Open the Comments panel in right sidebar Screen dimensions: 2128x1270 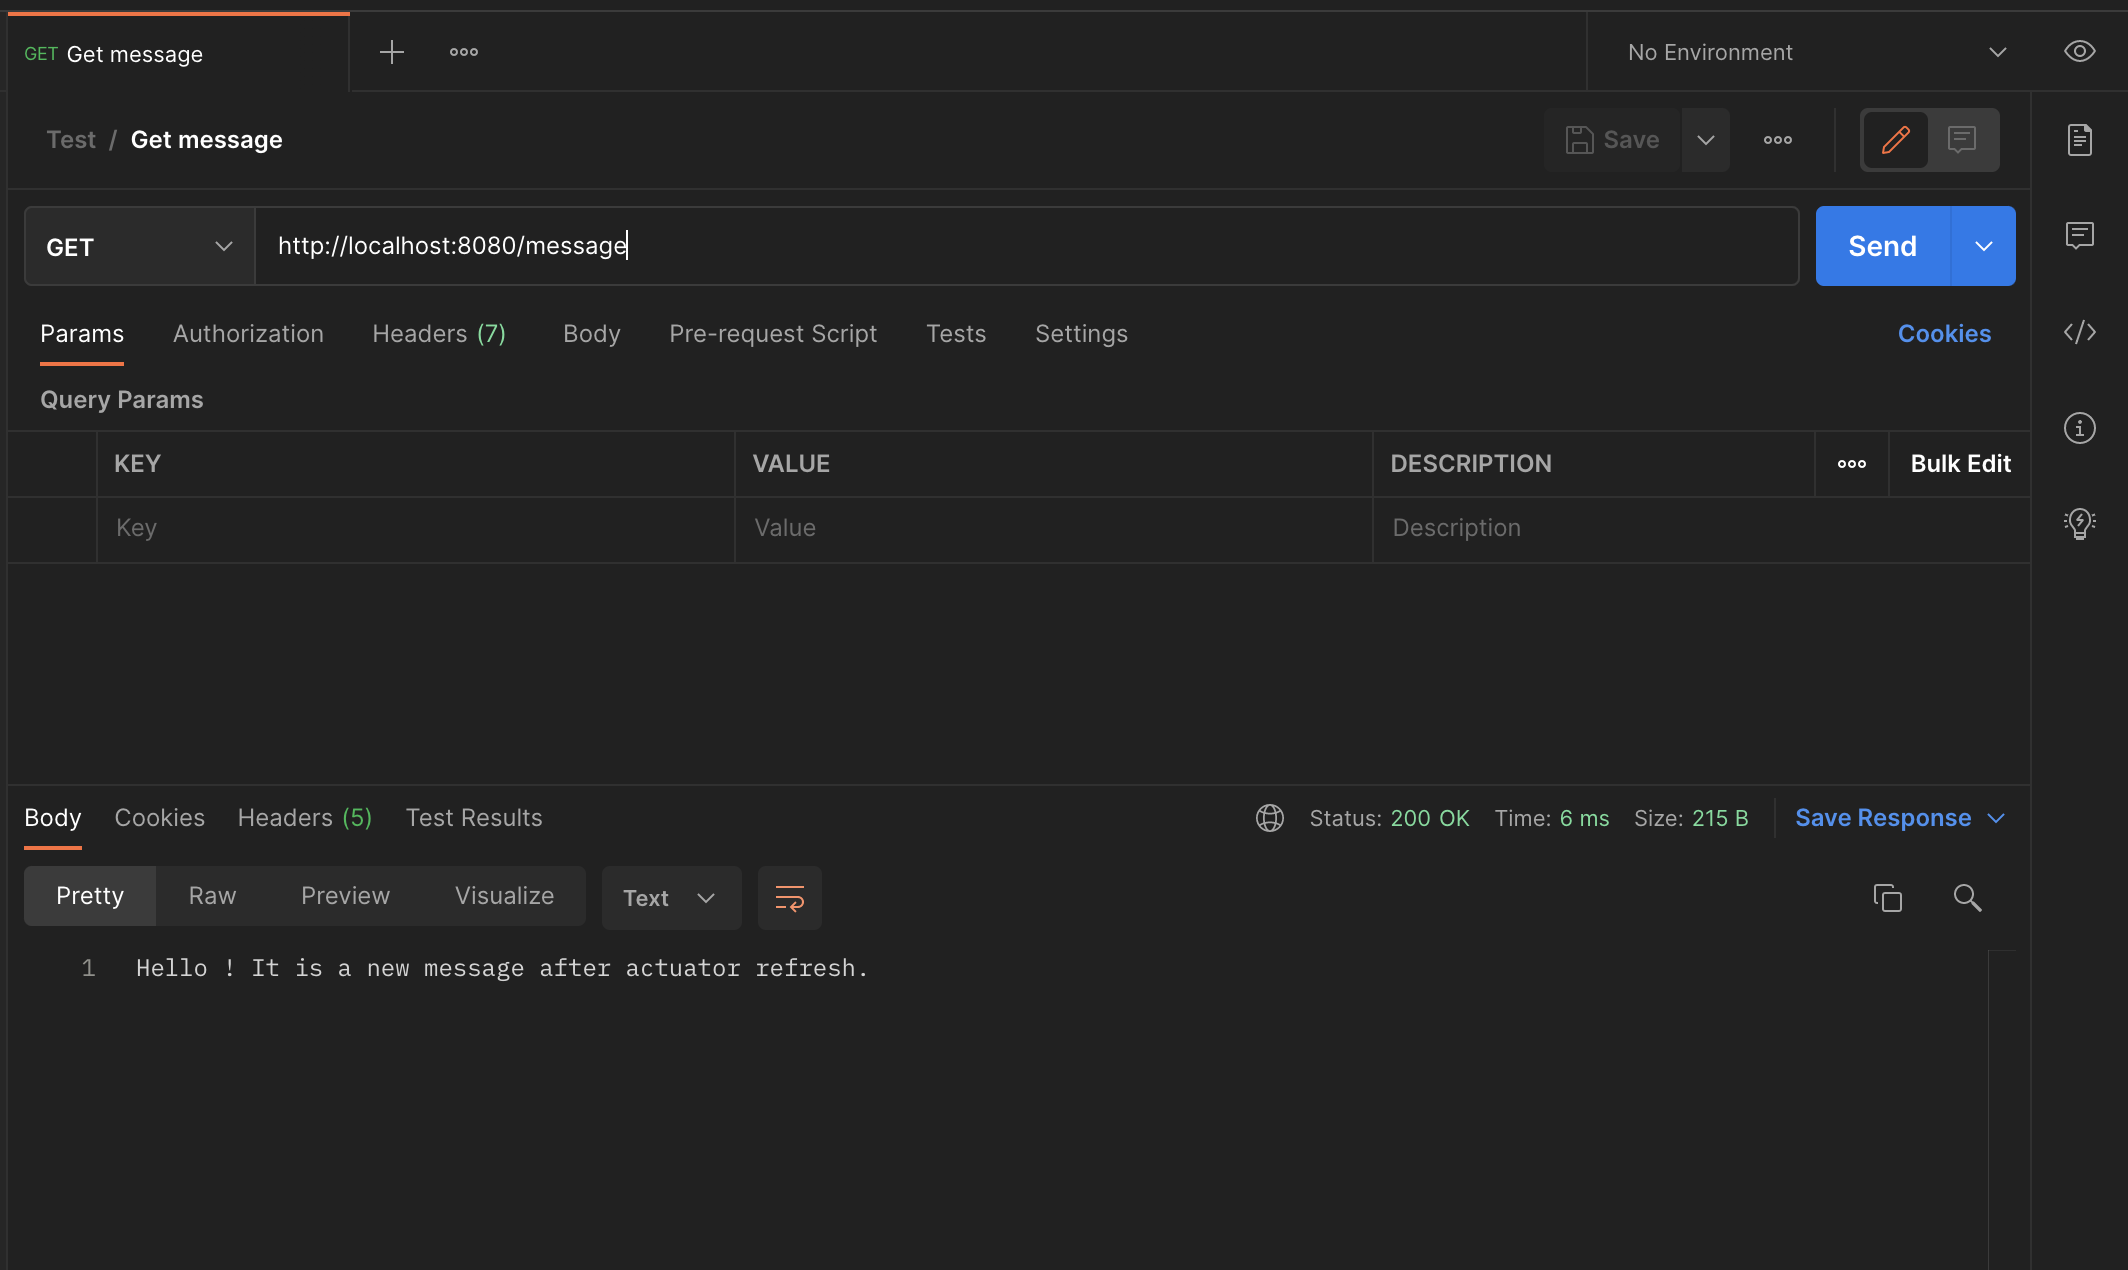pyautogui.click(x=2080, y=235)
